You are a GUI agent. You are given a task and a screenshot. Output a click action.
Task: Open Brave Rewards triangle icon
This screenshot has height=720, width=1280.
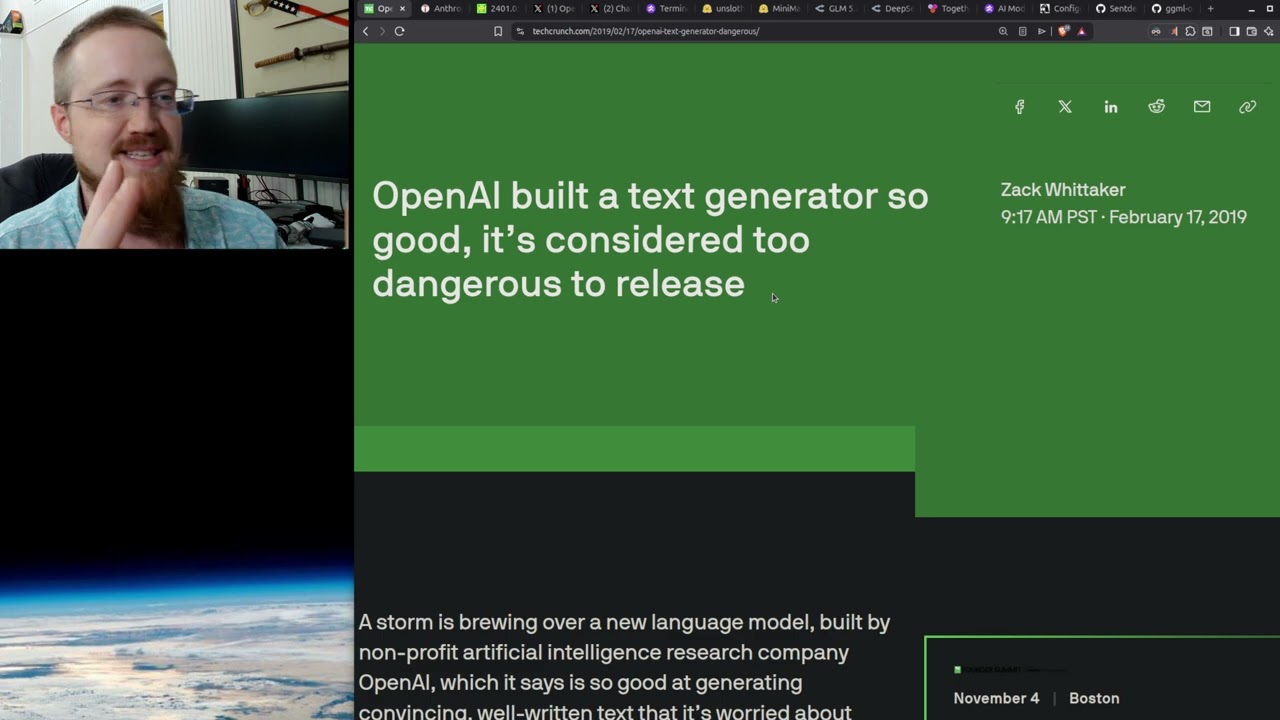1081,31
